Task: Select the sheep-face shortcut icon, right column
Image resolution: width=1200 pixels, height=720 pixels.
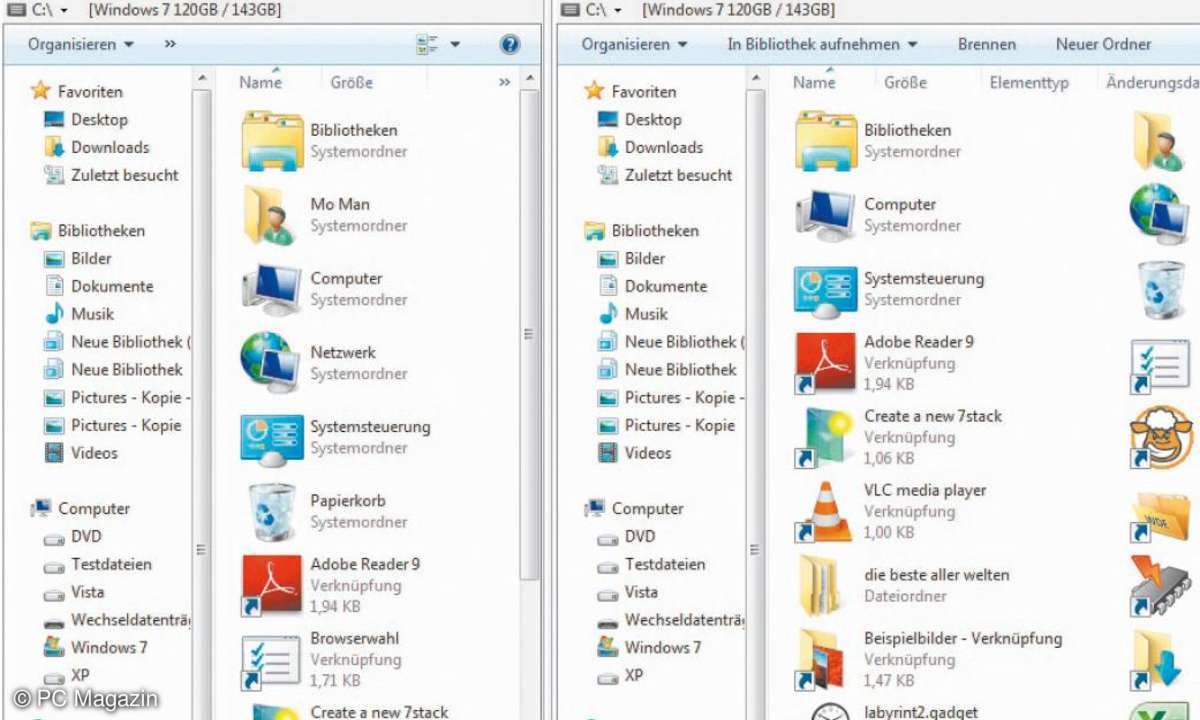Action: (1162, 438)
